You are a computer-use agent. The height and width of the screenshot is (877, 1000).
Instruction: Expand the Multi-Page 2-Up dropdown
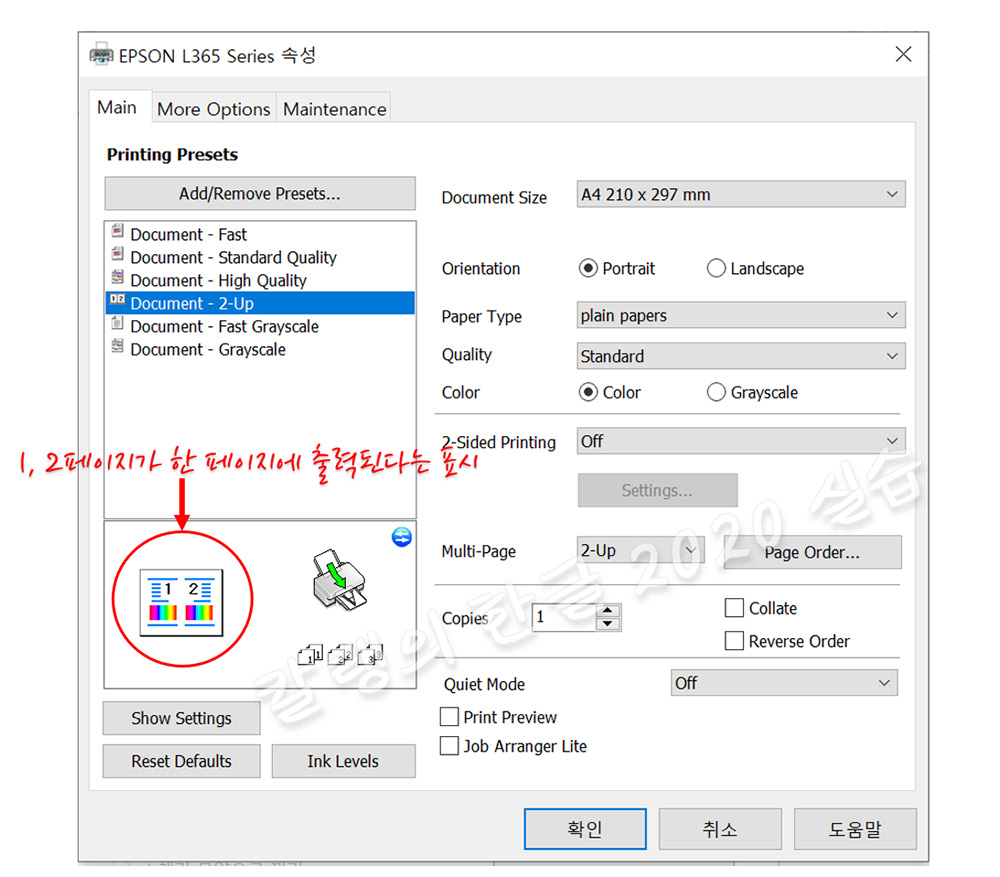[640, 550]
